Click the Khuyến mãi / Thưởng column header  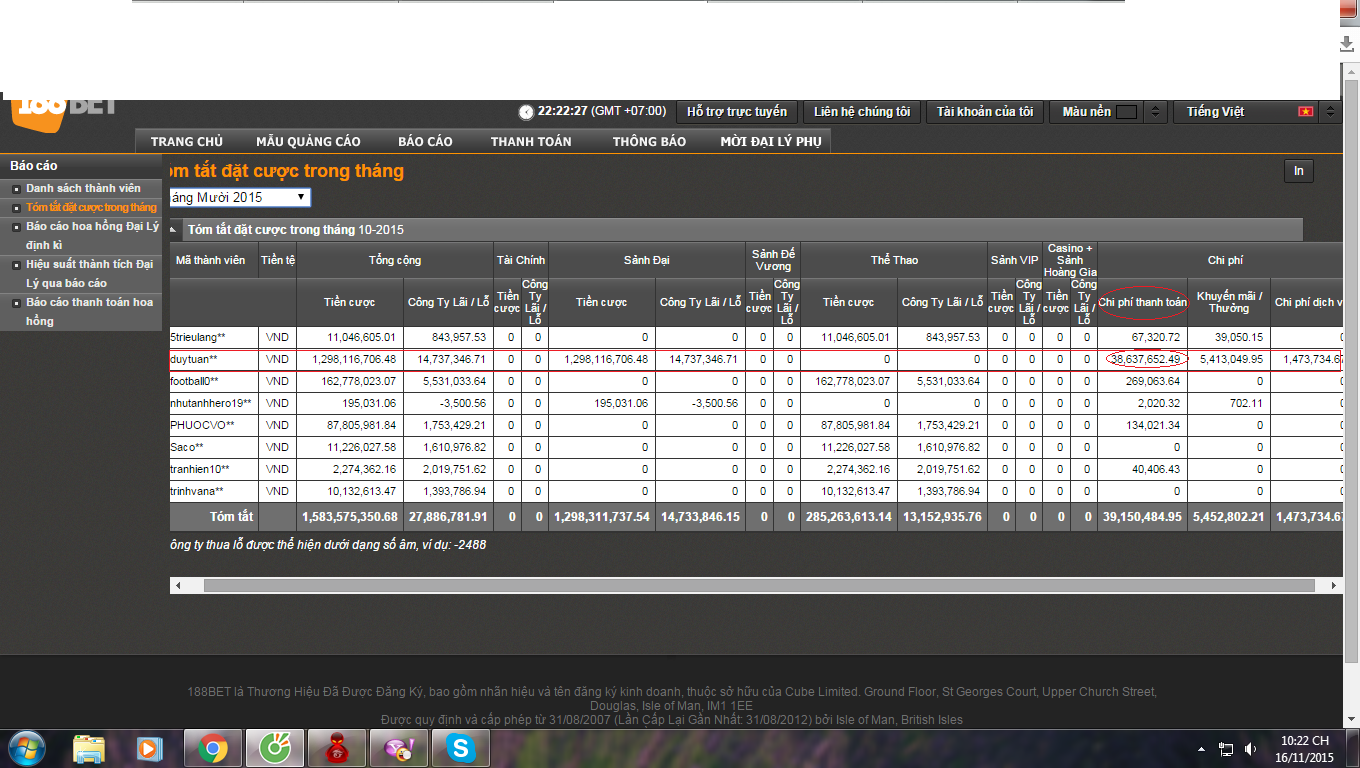(x=1229, y=302)
